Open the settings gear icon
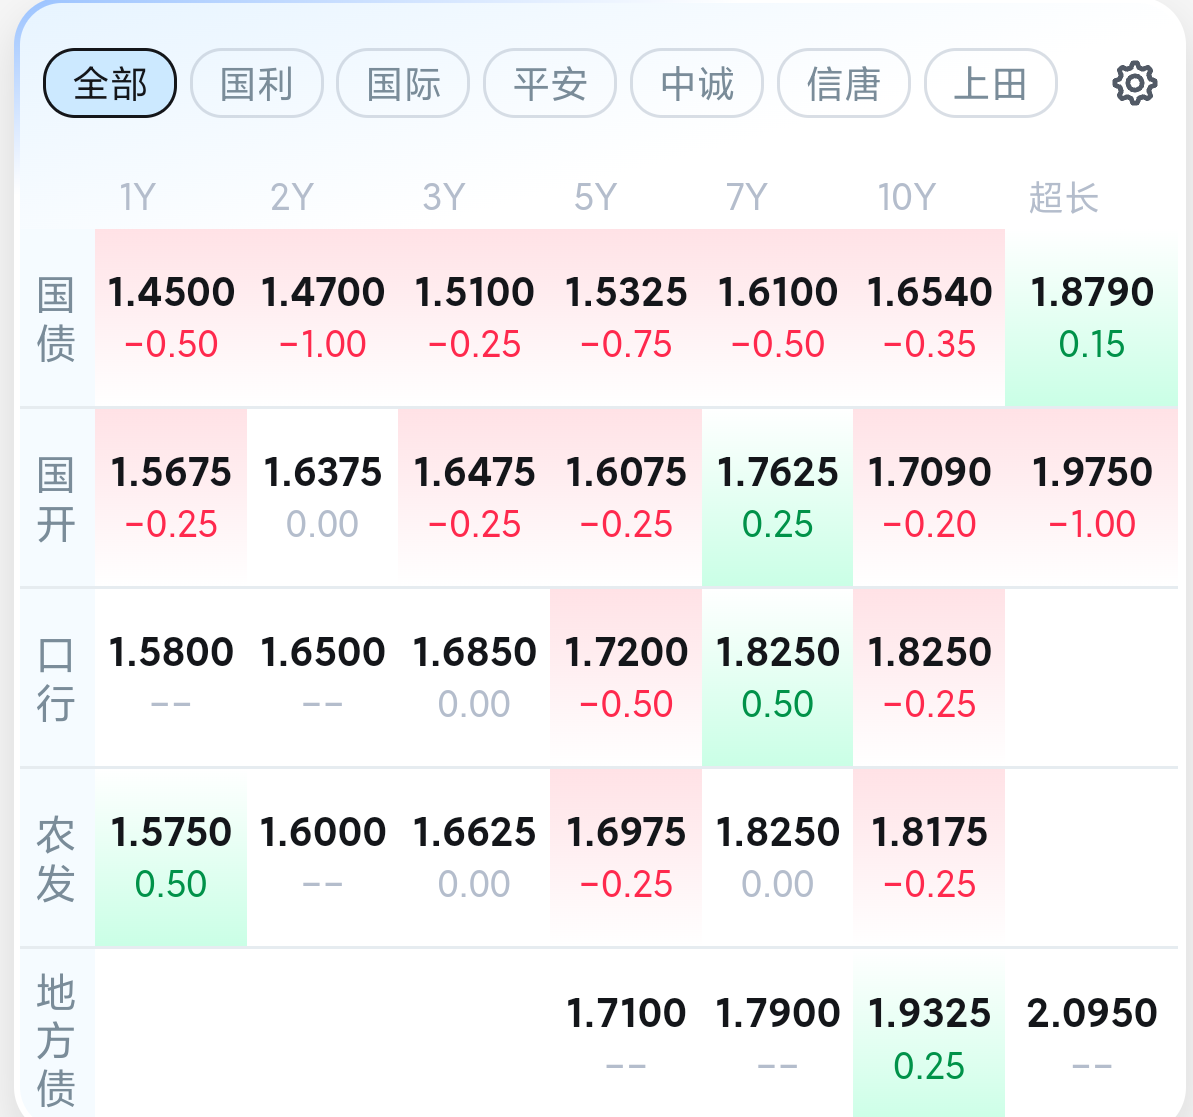Image resolution: width=1193 pixels, height=1117 pixels. click(x=1134, y=83)
